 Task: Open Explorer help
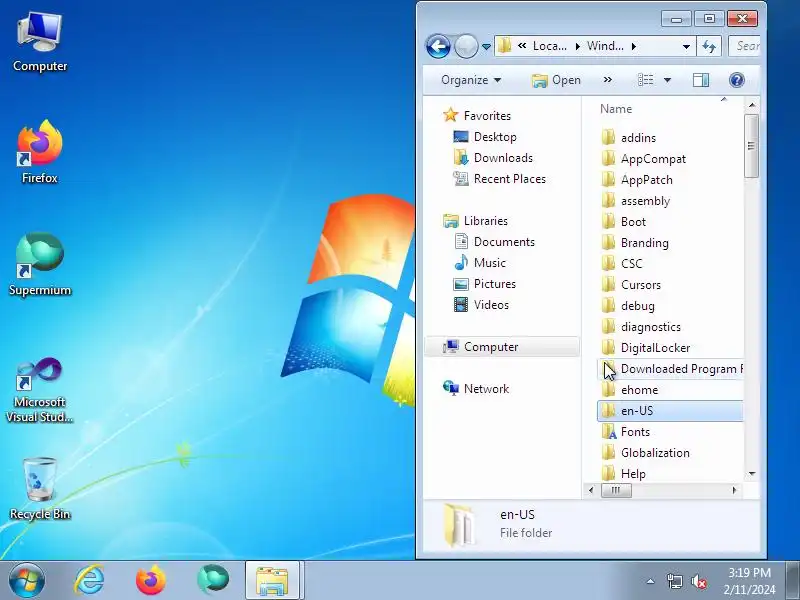736,80
